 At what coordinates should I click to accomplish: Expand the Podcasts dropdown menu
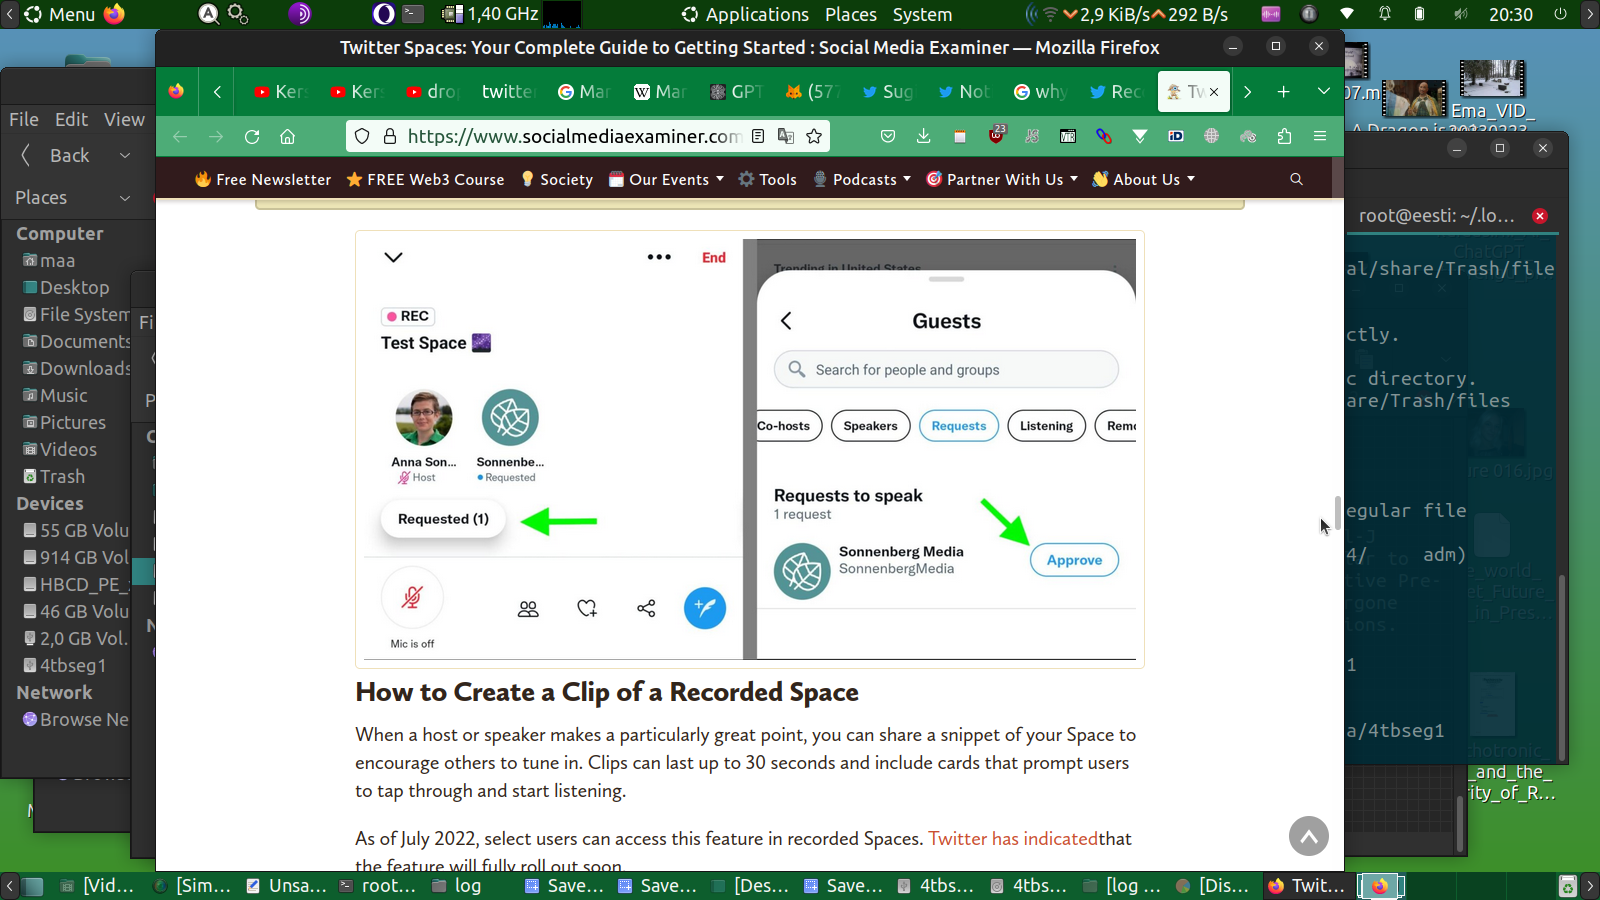862,180
